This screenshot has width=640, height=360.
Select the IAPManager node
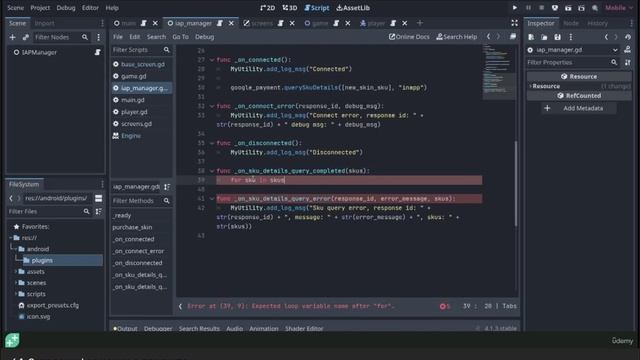(x=39, y=52)
